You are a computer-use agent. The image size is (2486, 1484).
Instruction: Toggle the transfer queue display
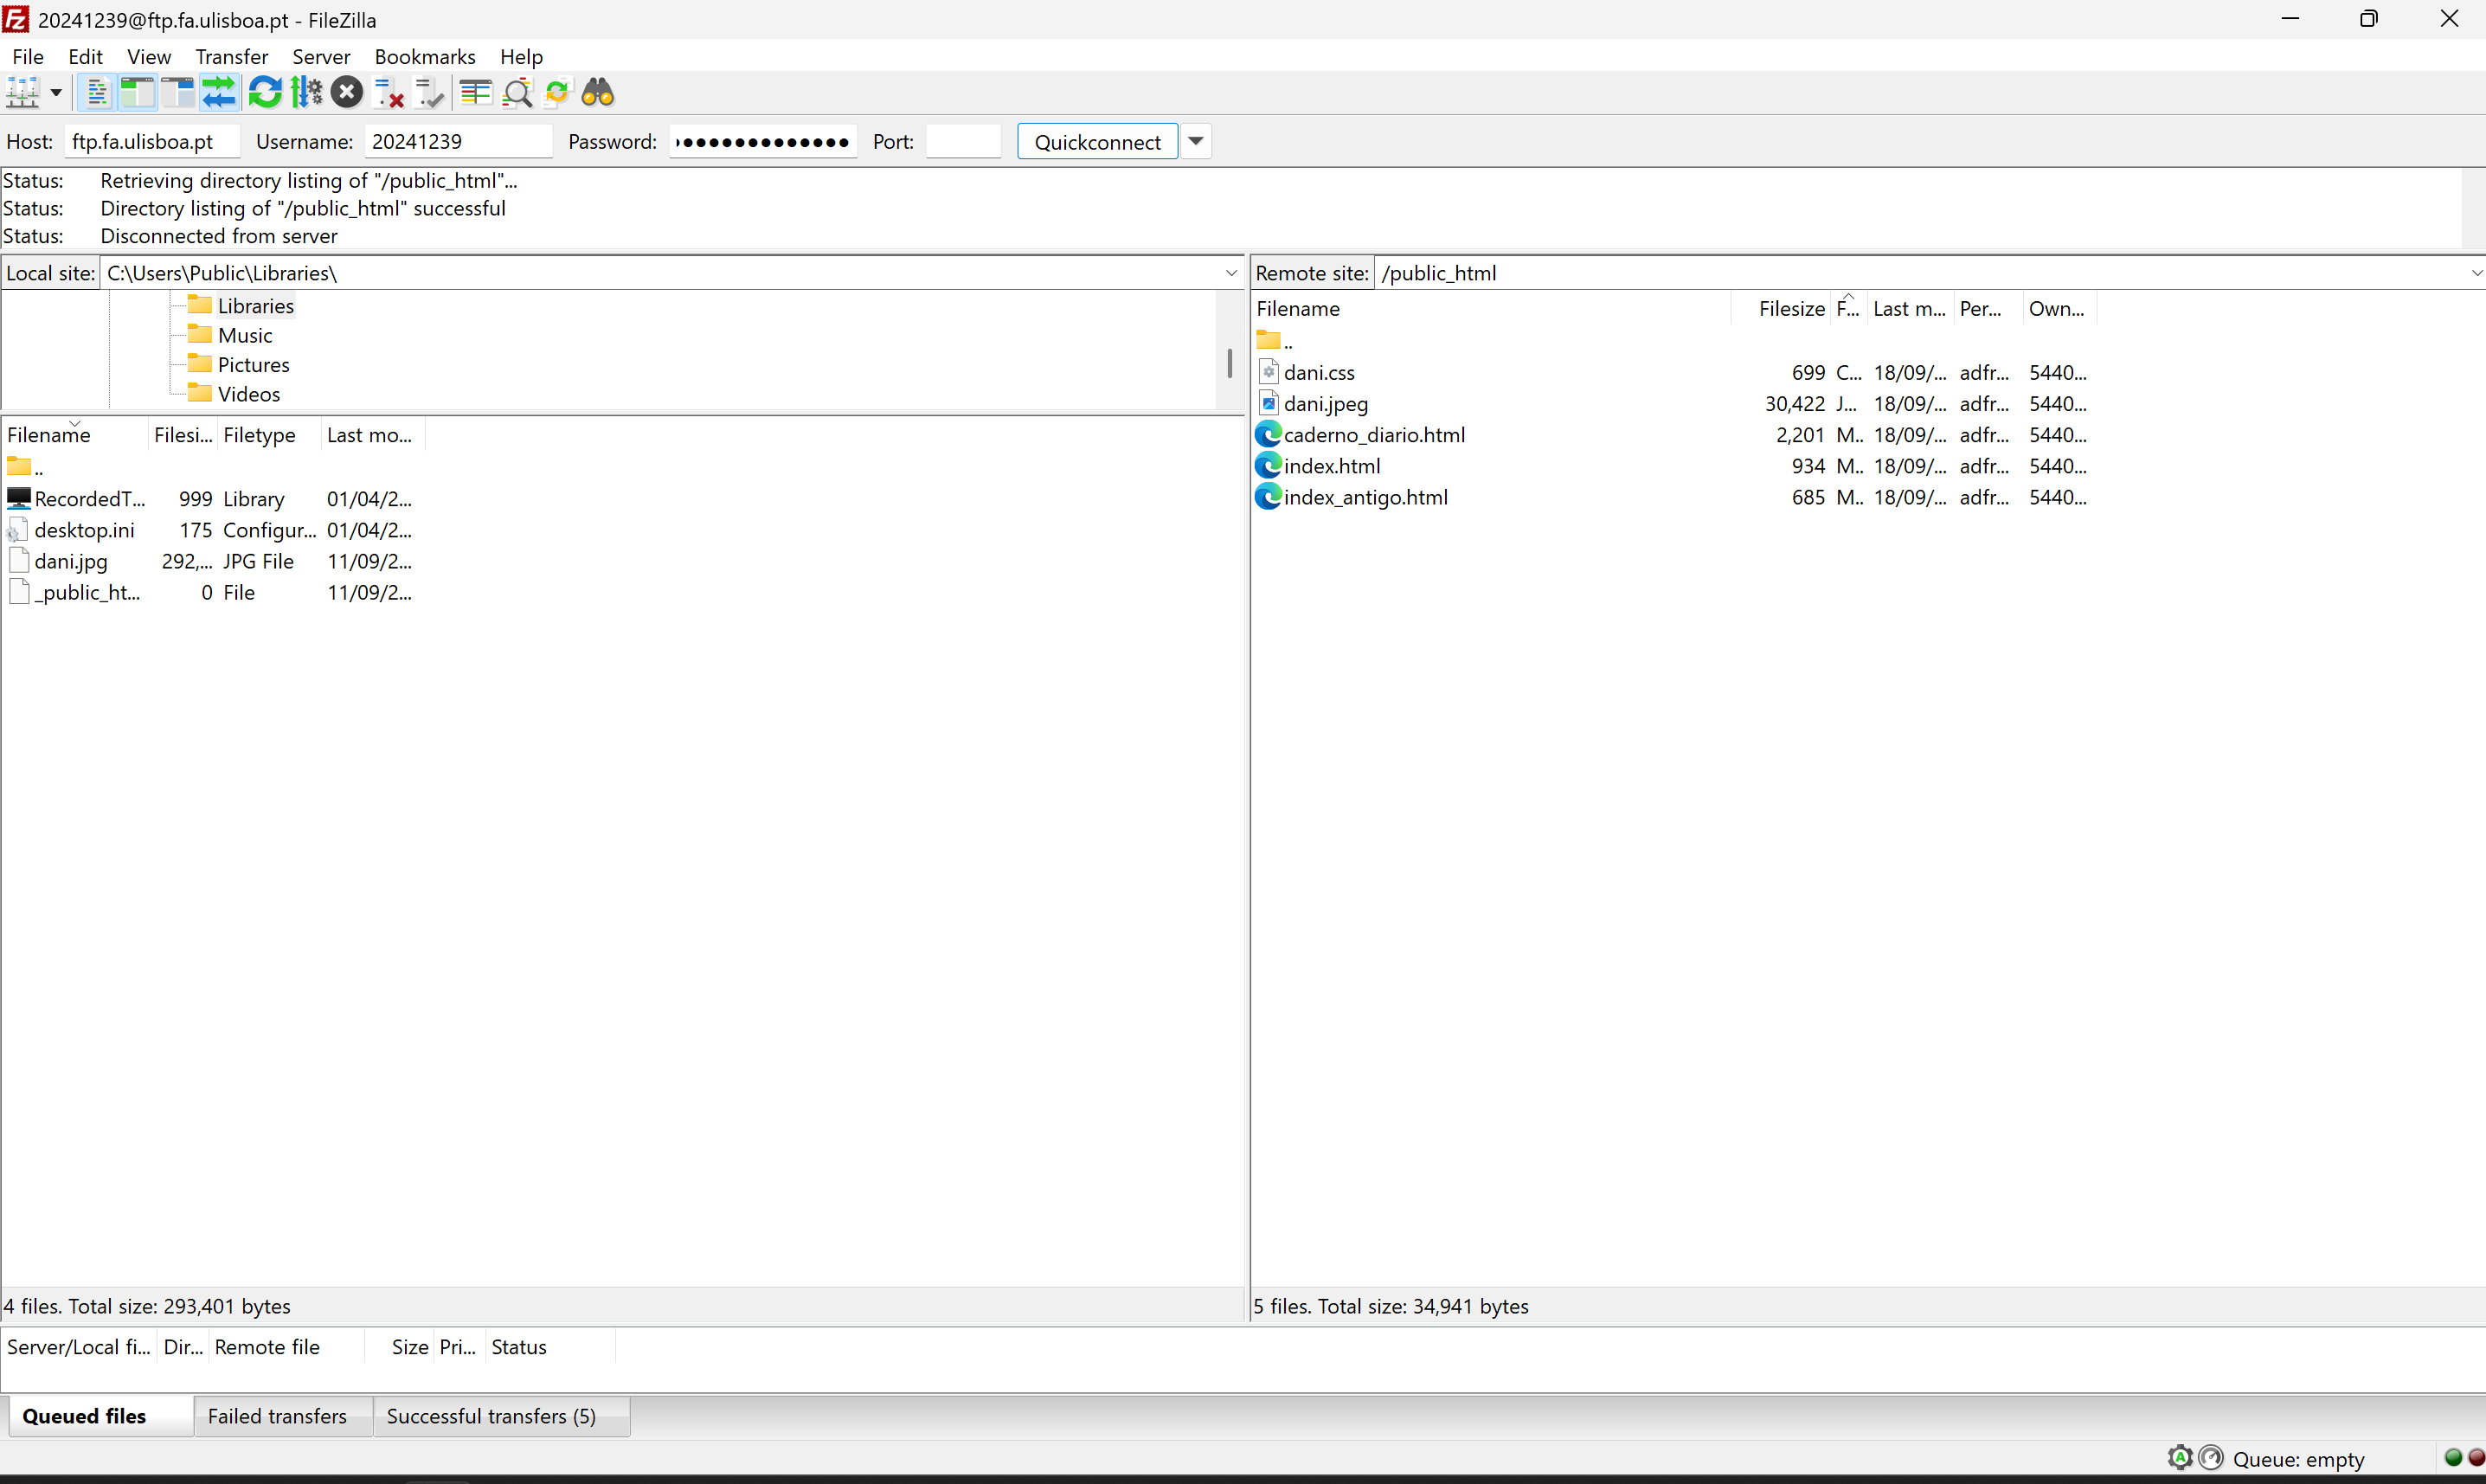point(219,93)
